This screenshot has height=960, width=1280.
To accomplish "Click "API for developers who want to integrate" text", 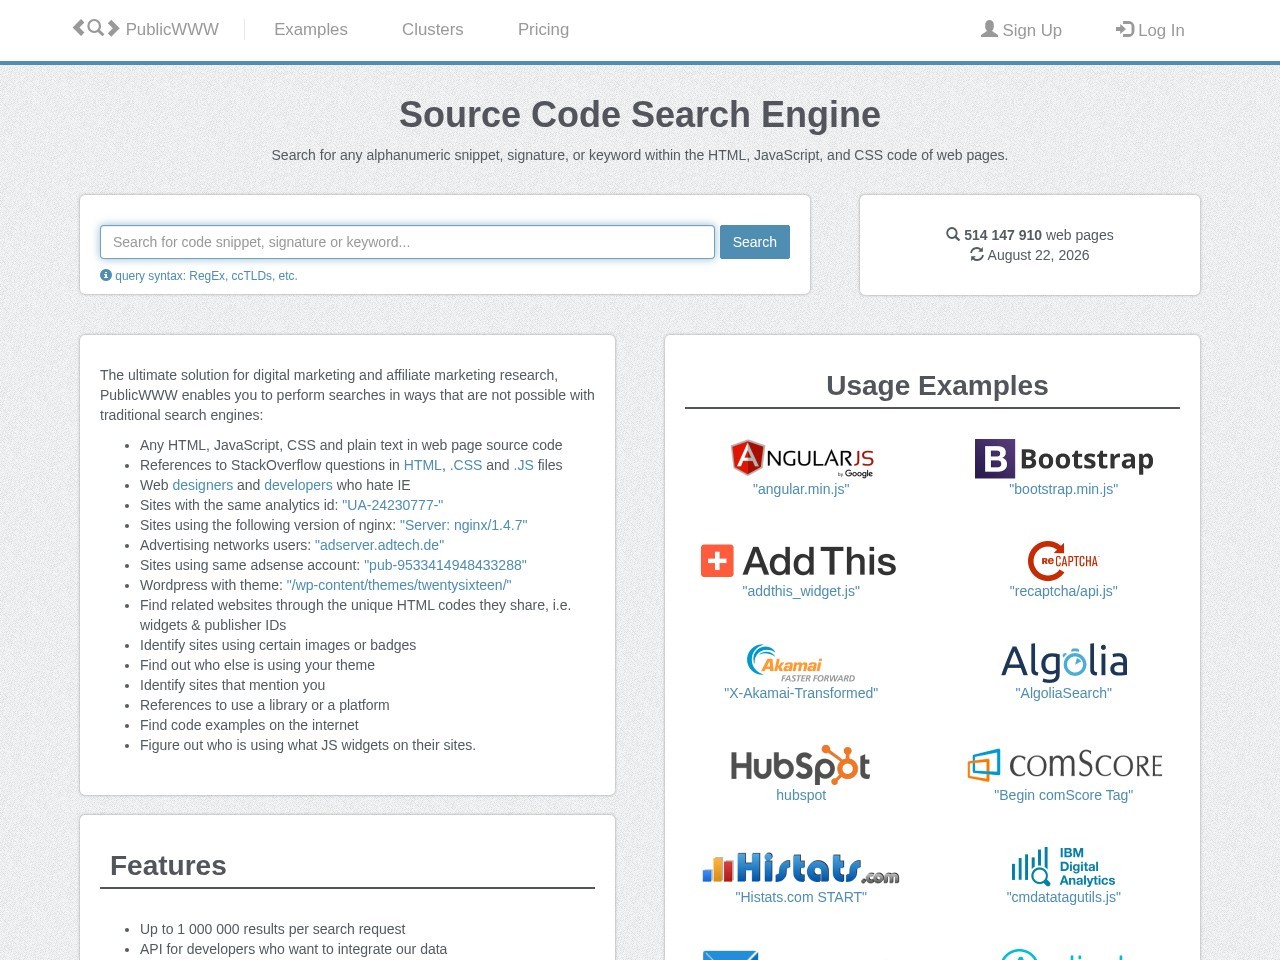I will (x=293, y=949).
